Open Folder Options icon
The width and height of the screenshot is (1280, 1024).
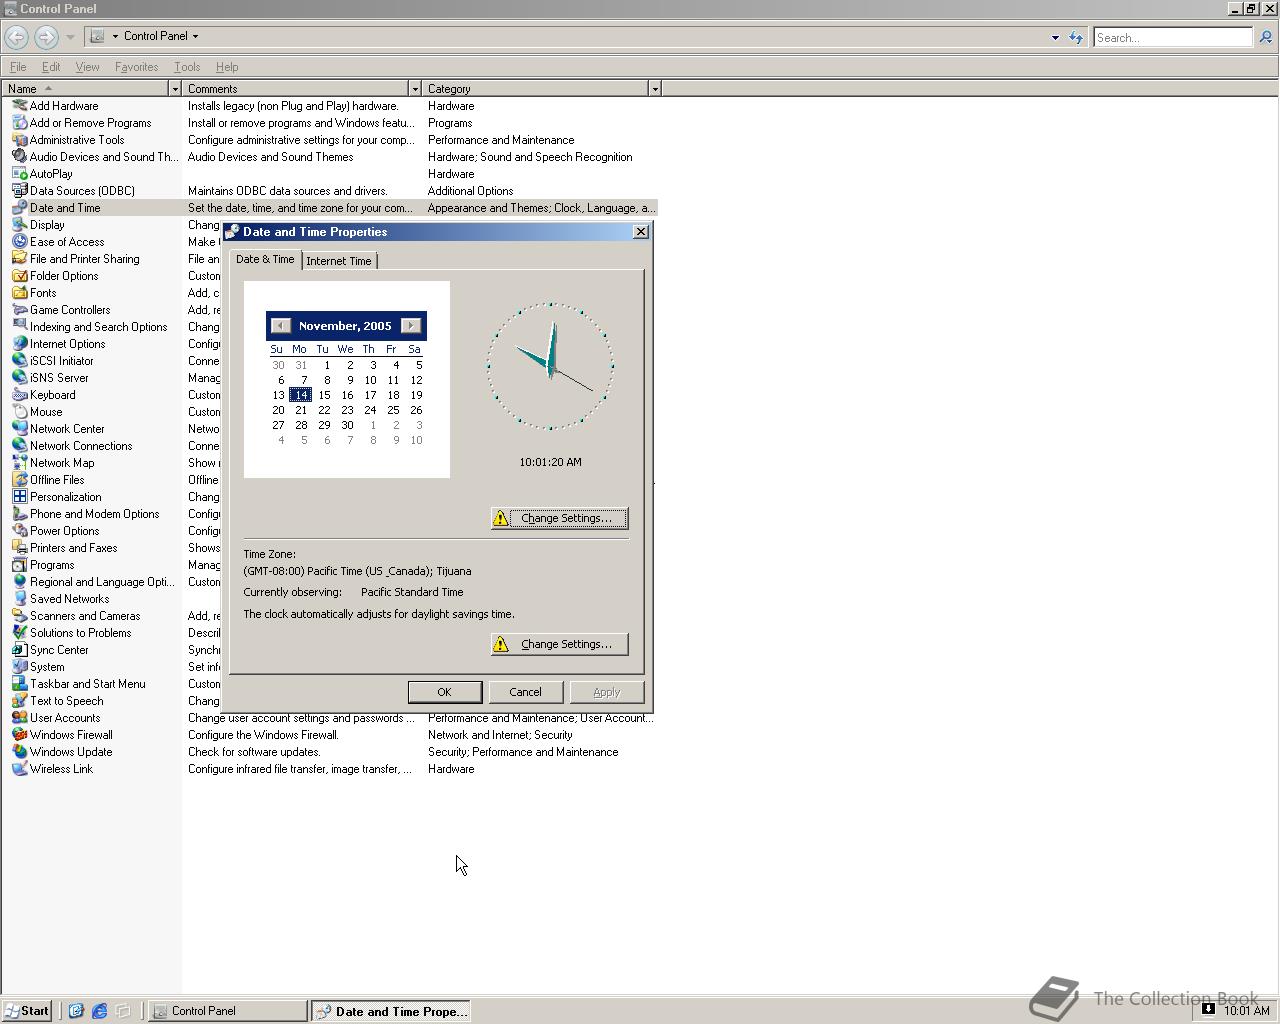pos(19,276)
